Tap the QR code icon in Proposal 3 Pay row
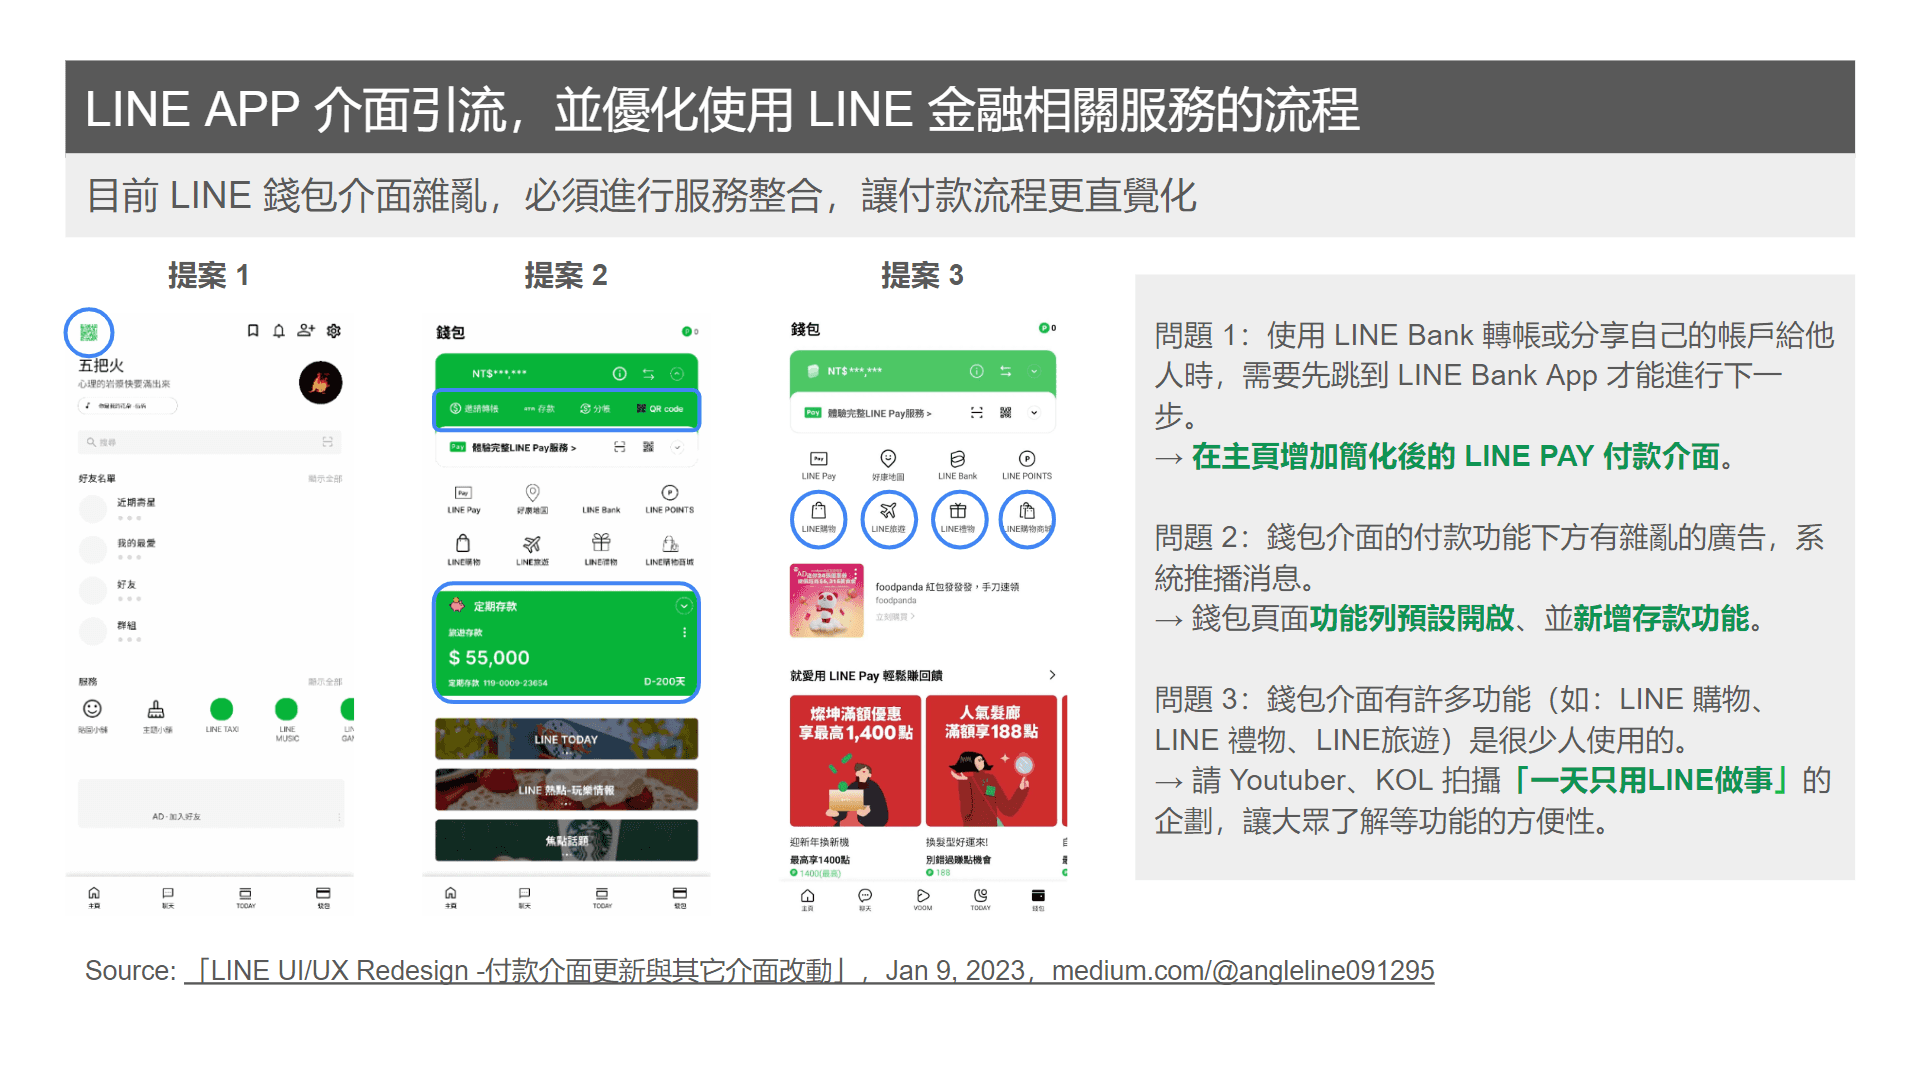 pos(1006,412)
